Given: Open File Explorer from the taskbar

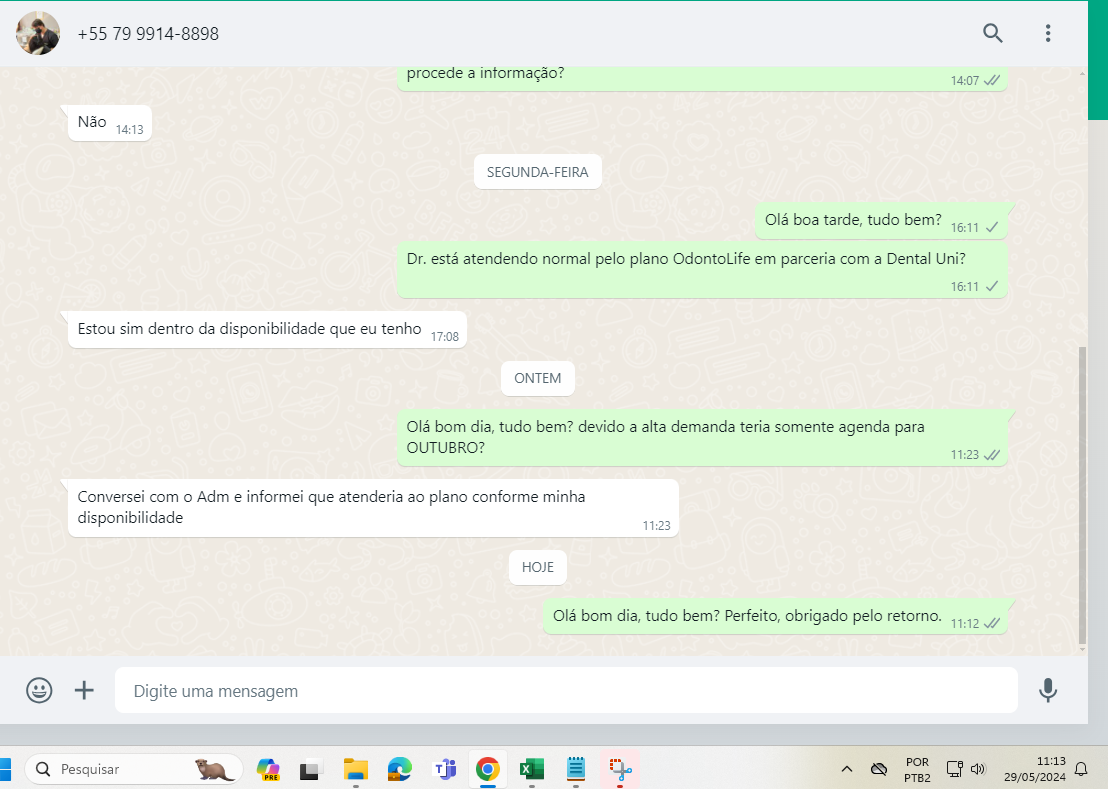Looking at the screenshot, I should 355,769.
